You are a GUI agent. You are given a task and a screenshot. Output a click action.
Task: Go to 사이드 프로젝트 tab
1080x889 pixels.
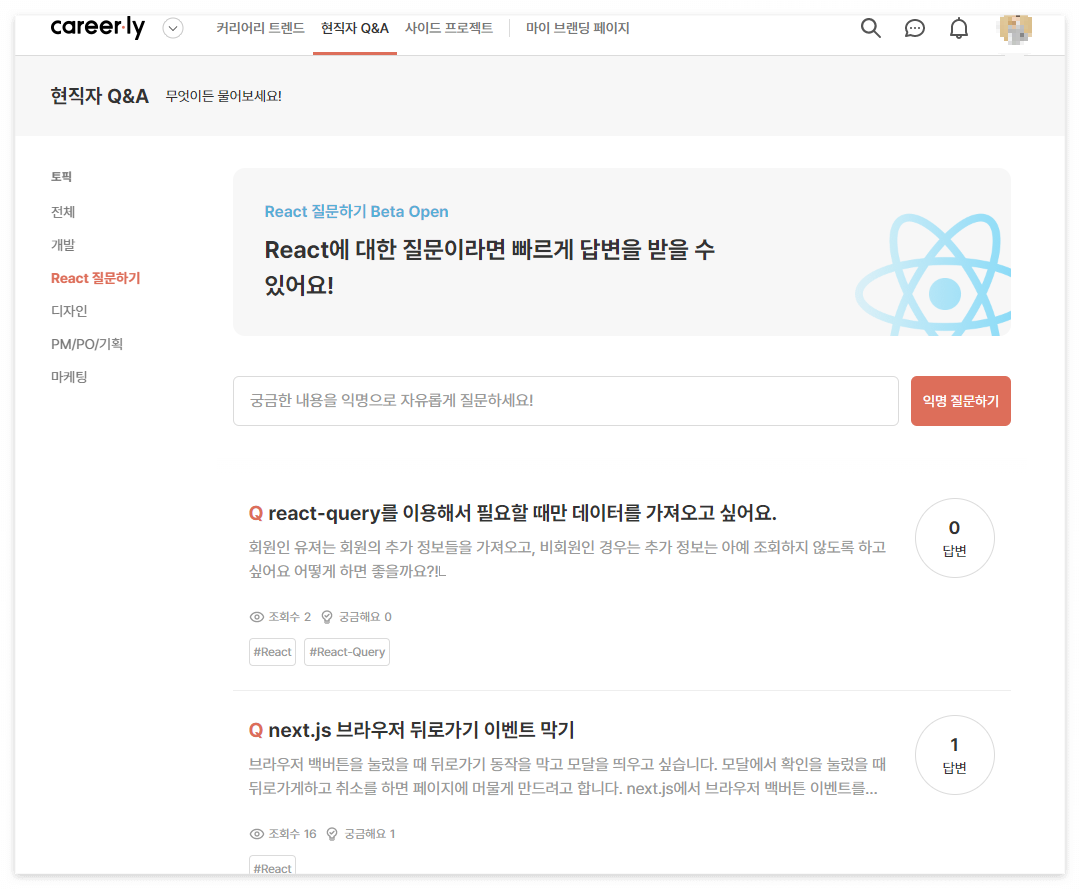449,28
